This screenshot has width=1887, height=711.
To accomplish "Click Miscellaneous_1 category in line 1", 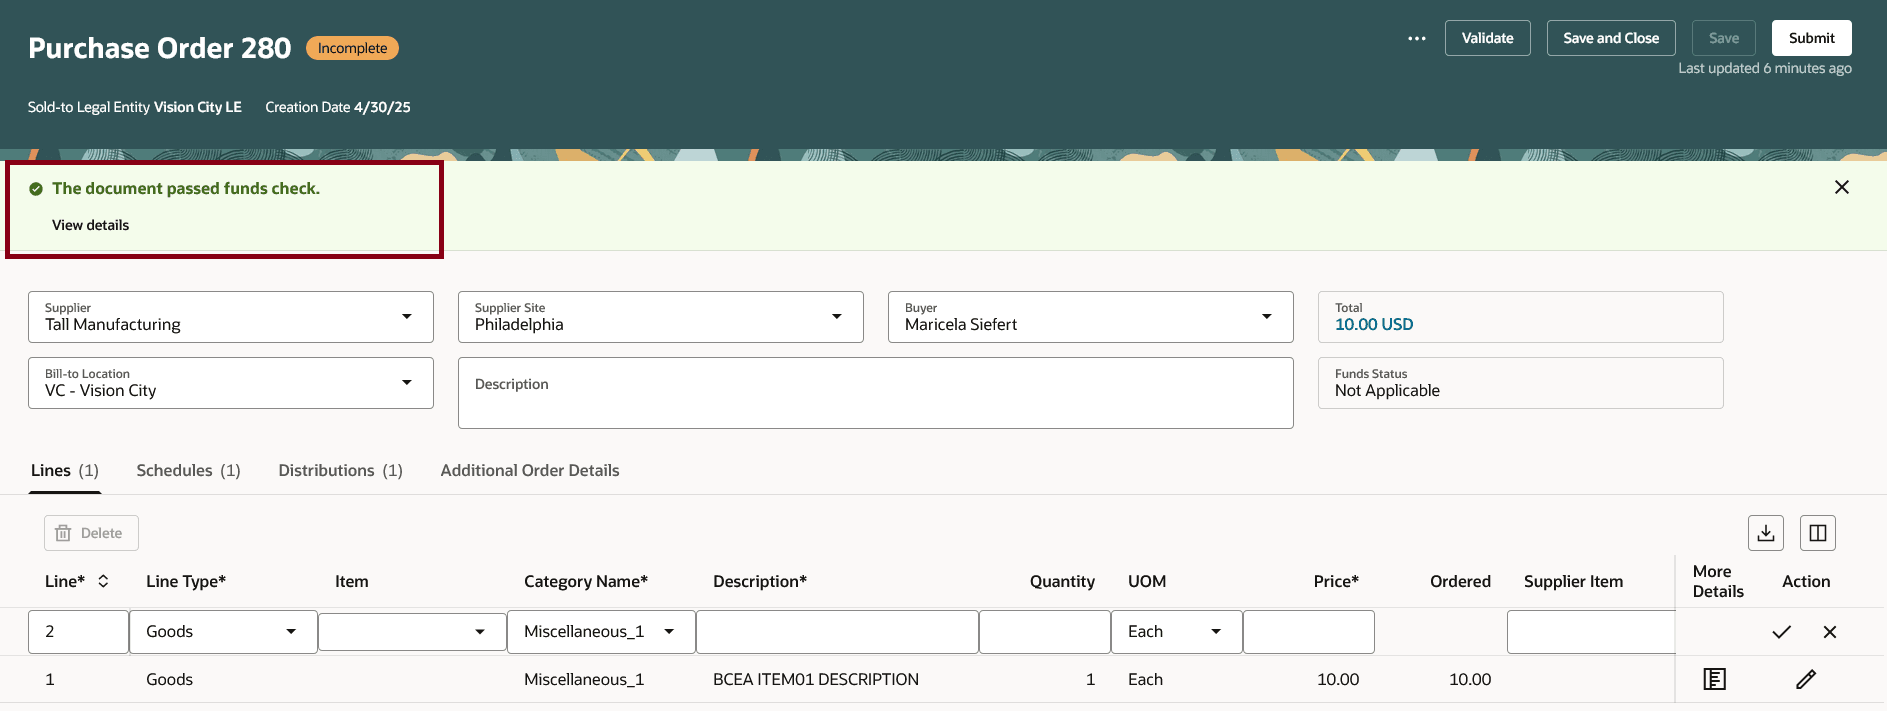I will point(584,680).
